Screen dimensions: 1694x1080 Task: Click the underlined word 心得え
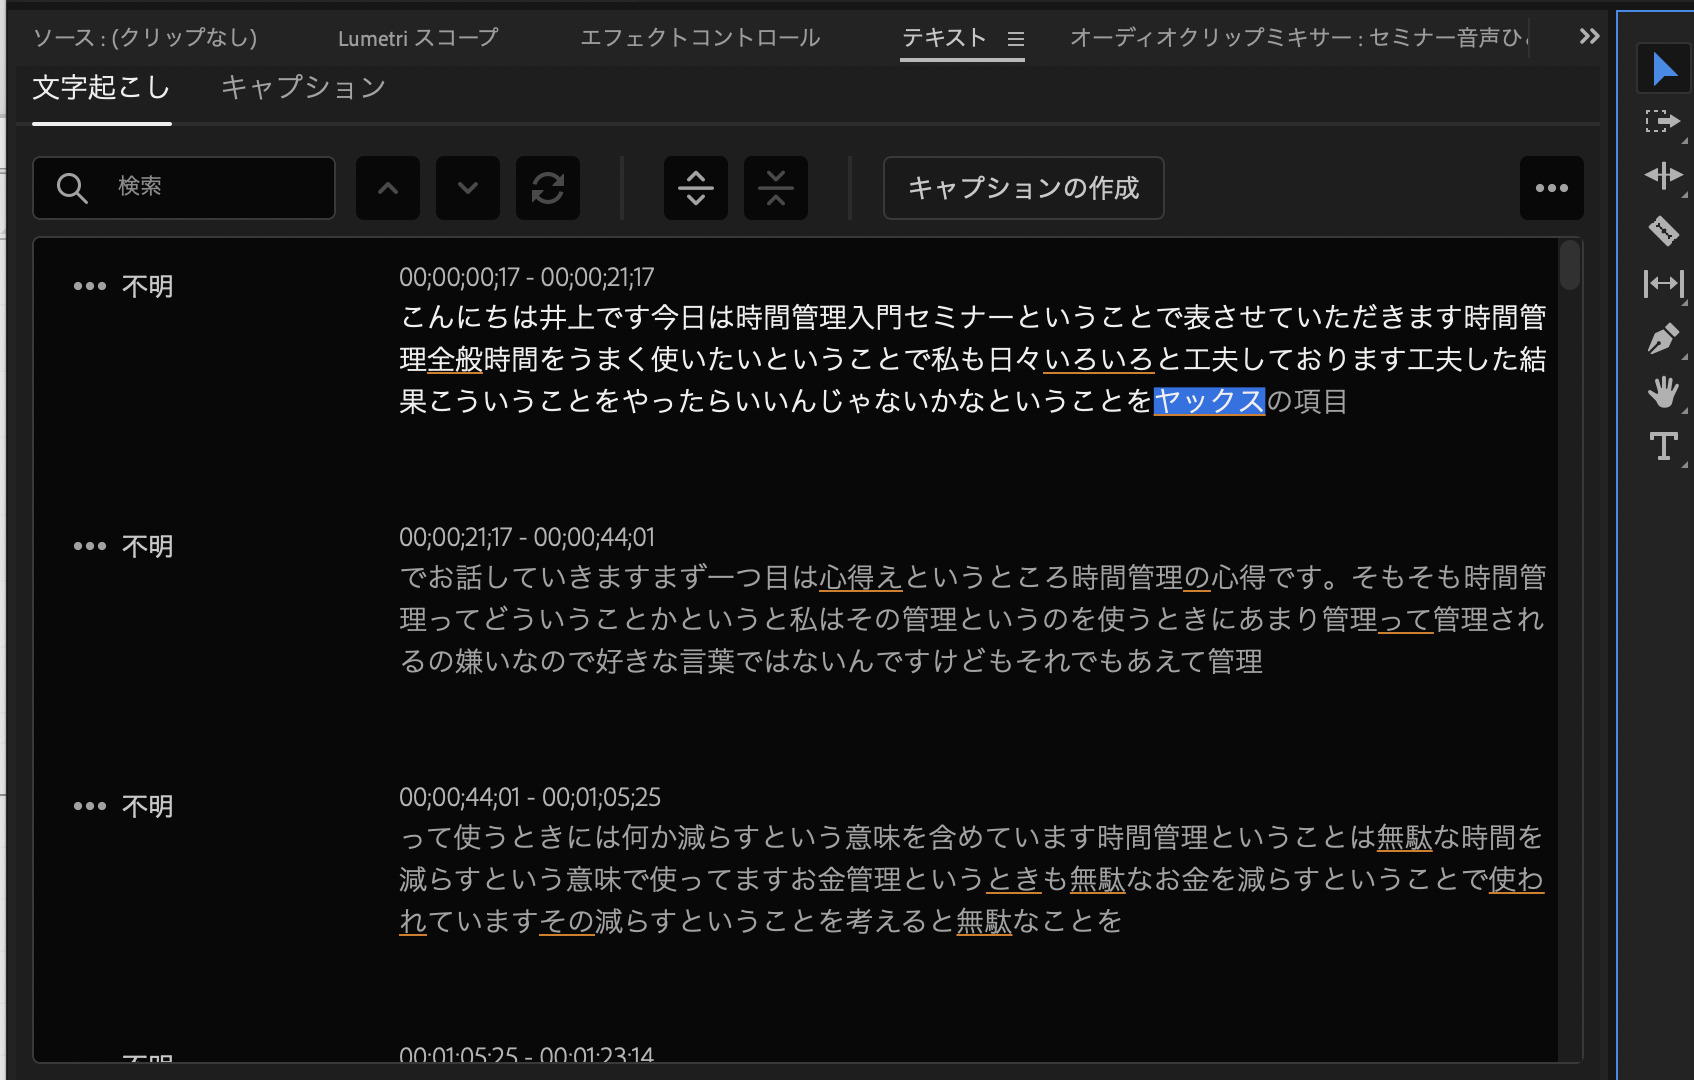(861, 577)
